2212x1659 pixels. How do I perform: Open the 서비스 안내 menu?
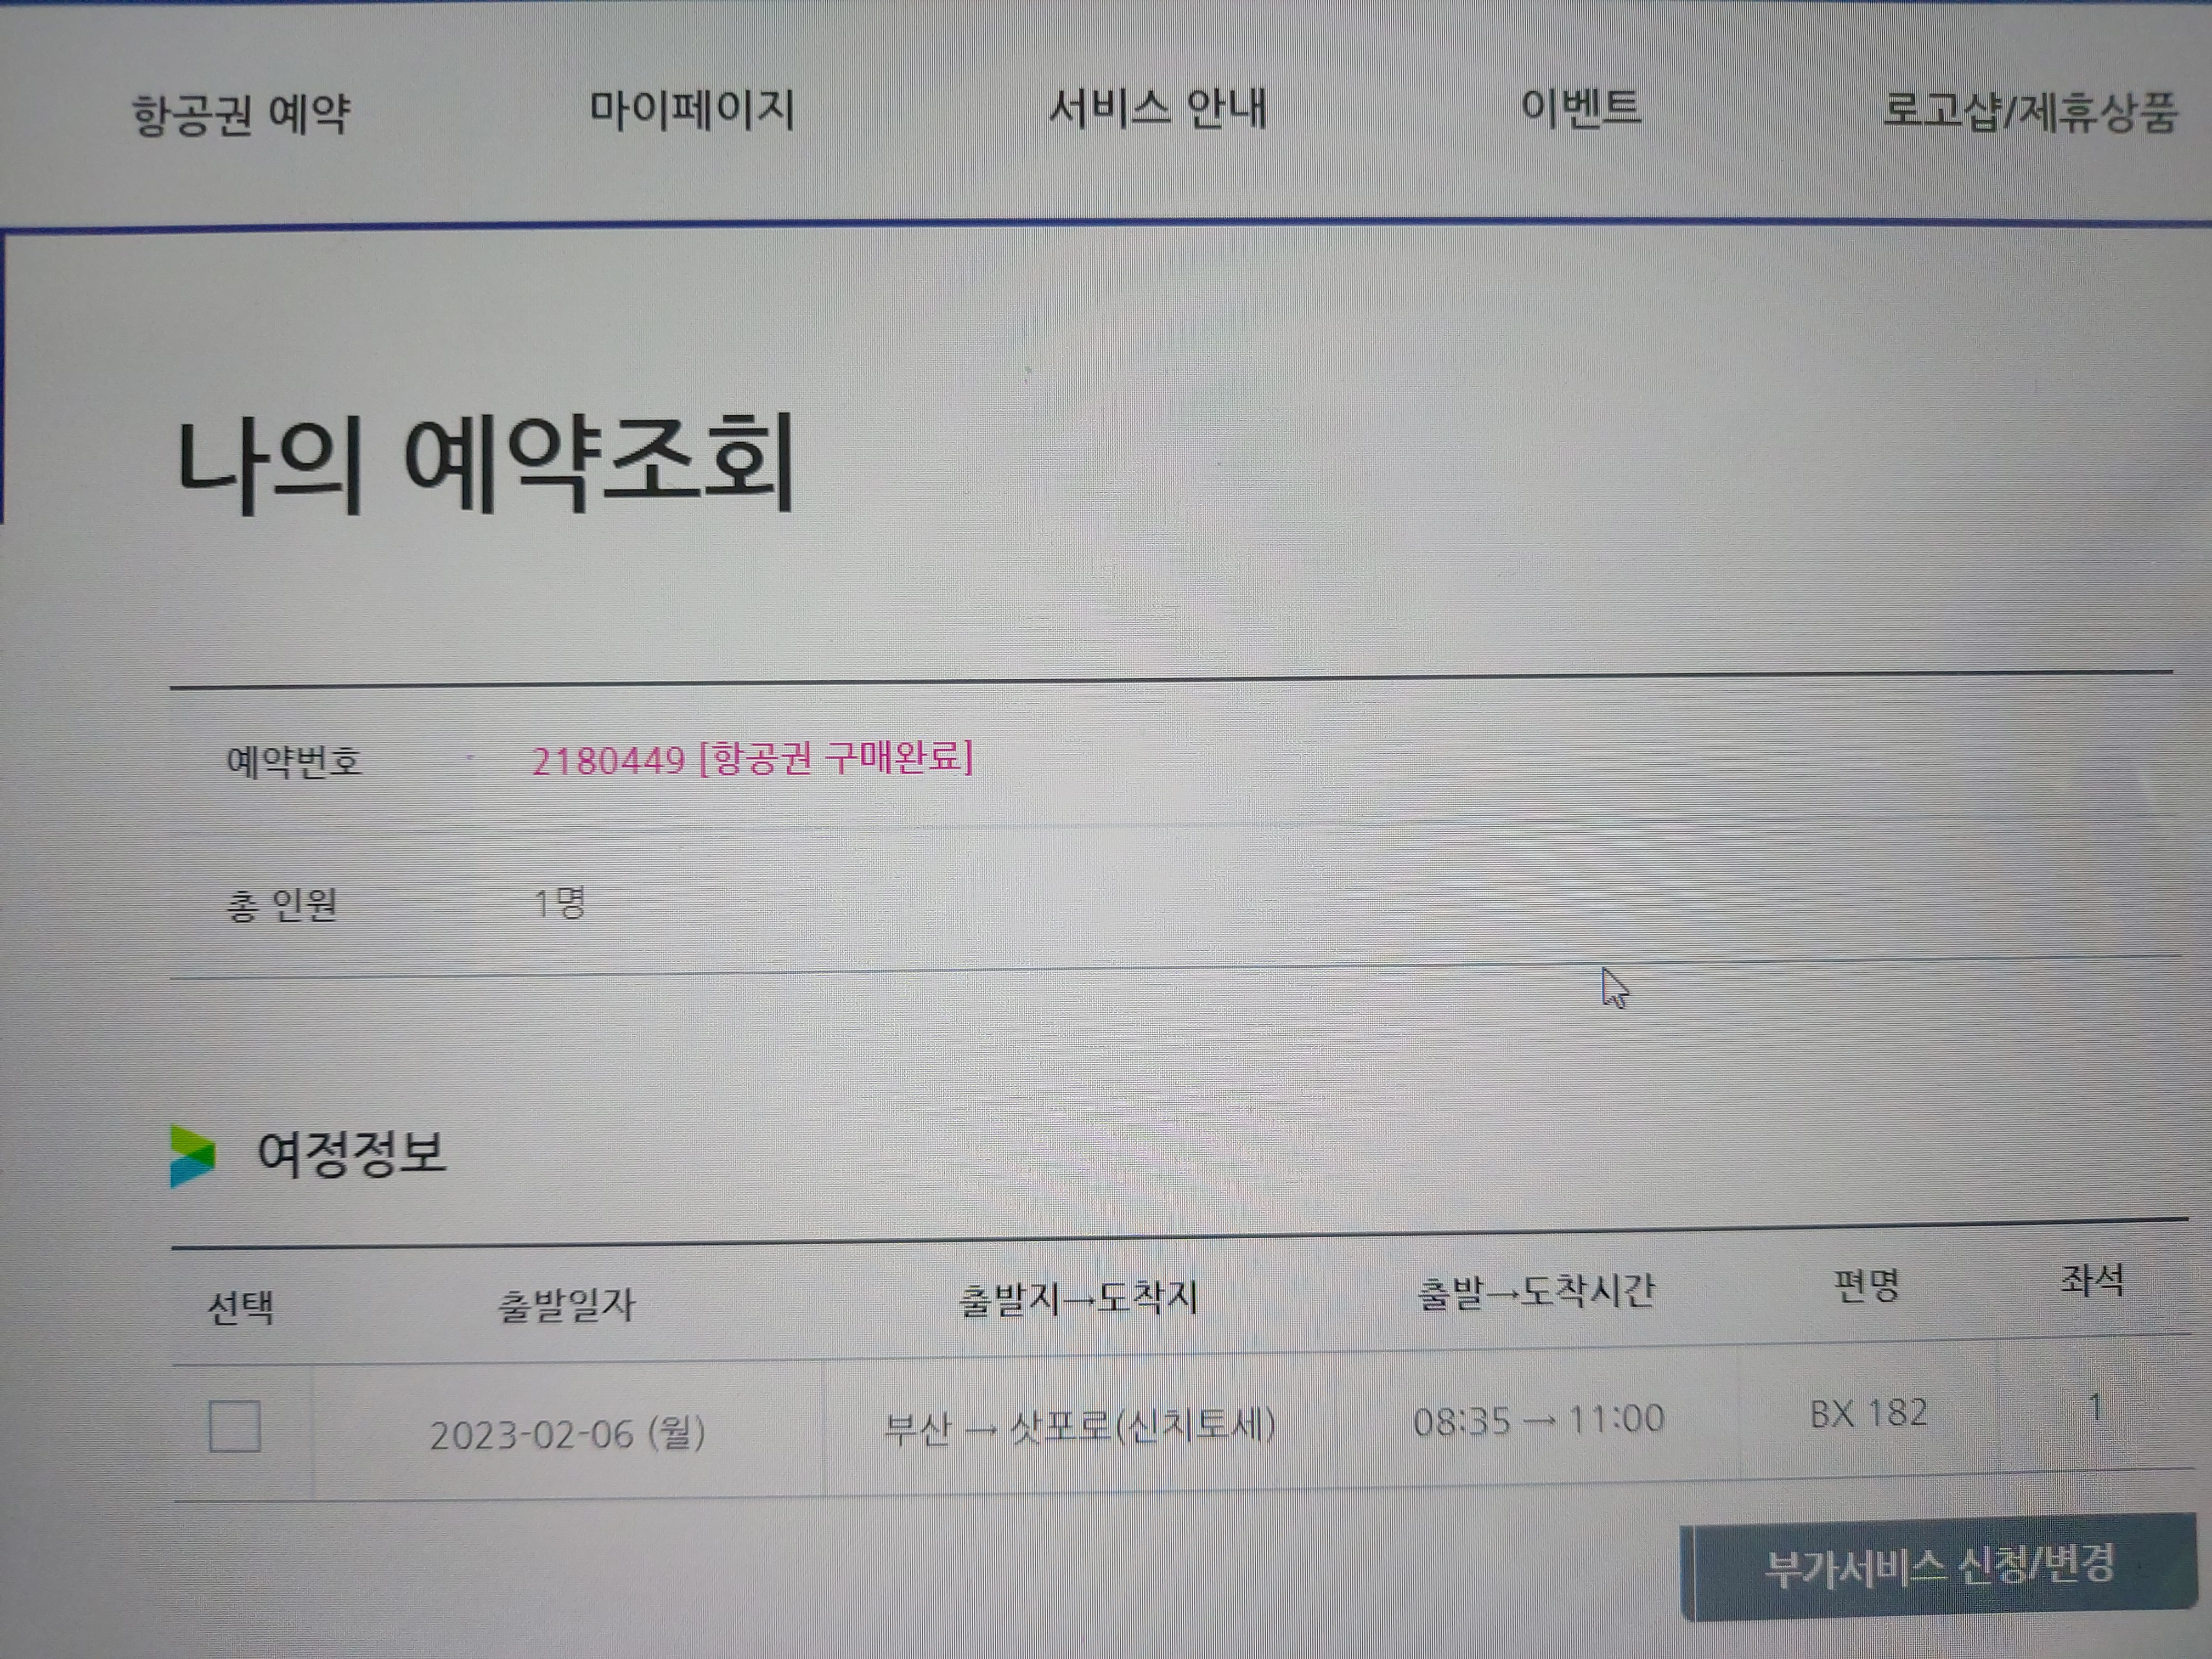point(1157,107)
